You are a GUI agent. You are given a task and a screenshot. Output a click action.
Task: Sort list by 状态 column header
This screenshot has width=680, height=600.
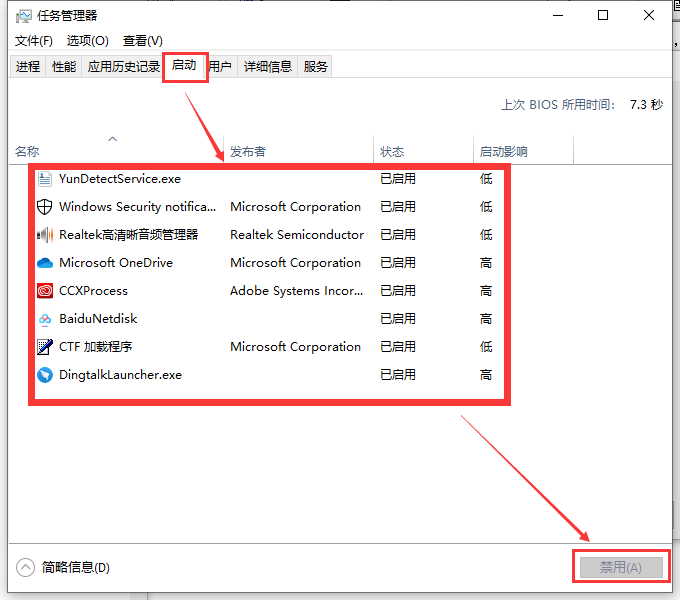[392, 152]
